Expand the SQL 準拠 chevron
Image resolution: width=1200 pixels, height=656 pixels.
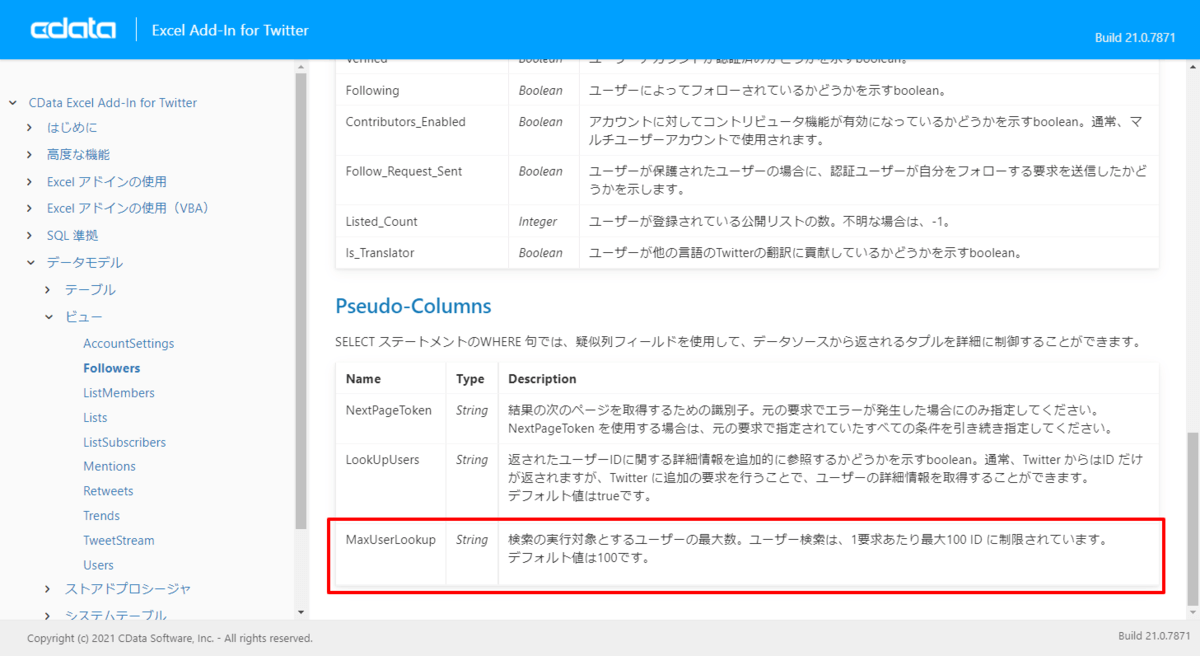coord(30,236)
